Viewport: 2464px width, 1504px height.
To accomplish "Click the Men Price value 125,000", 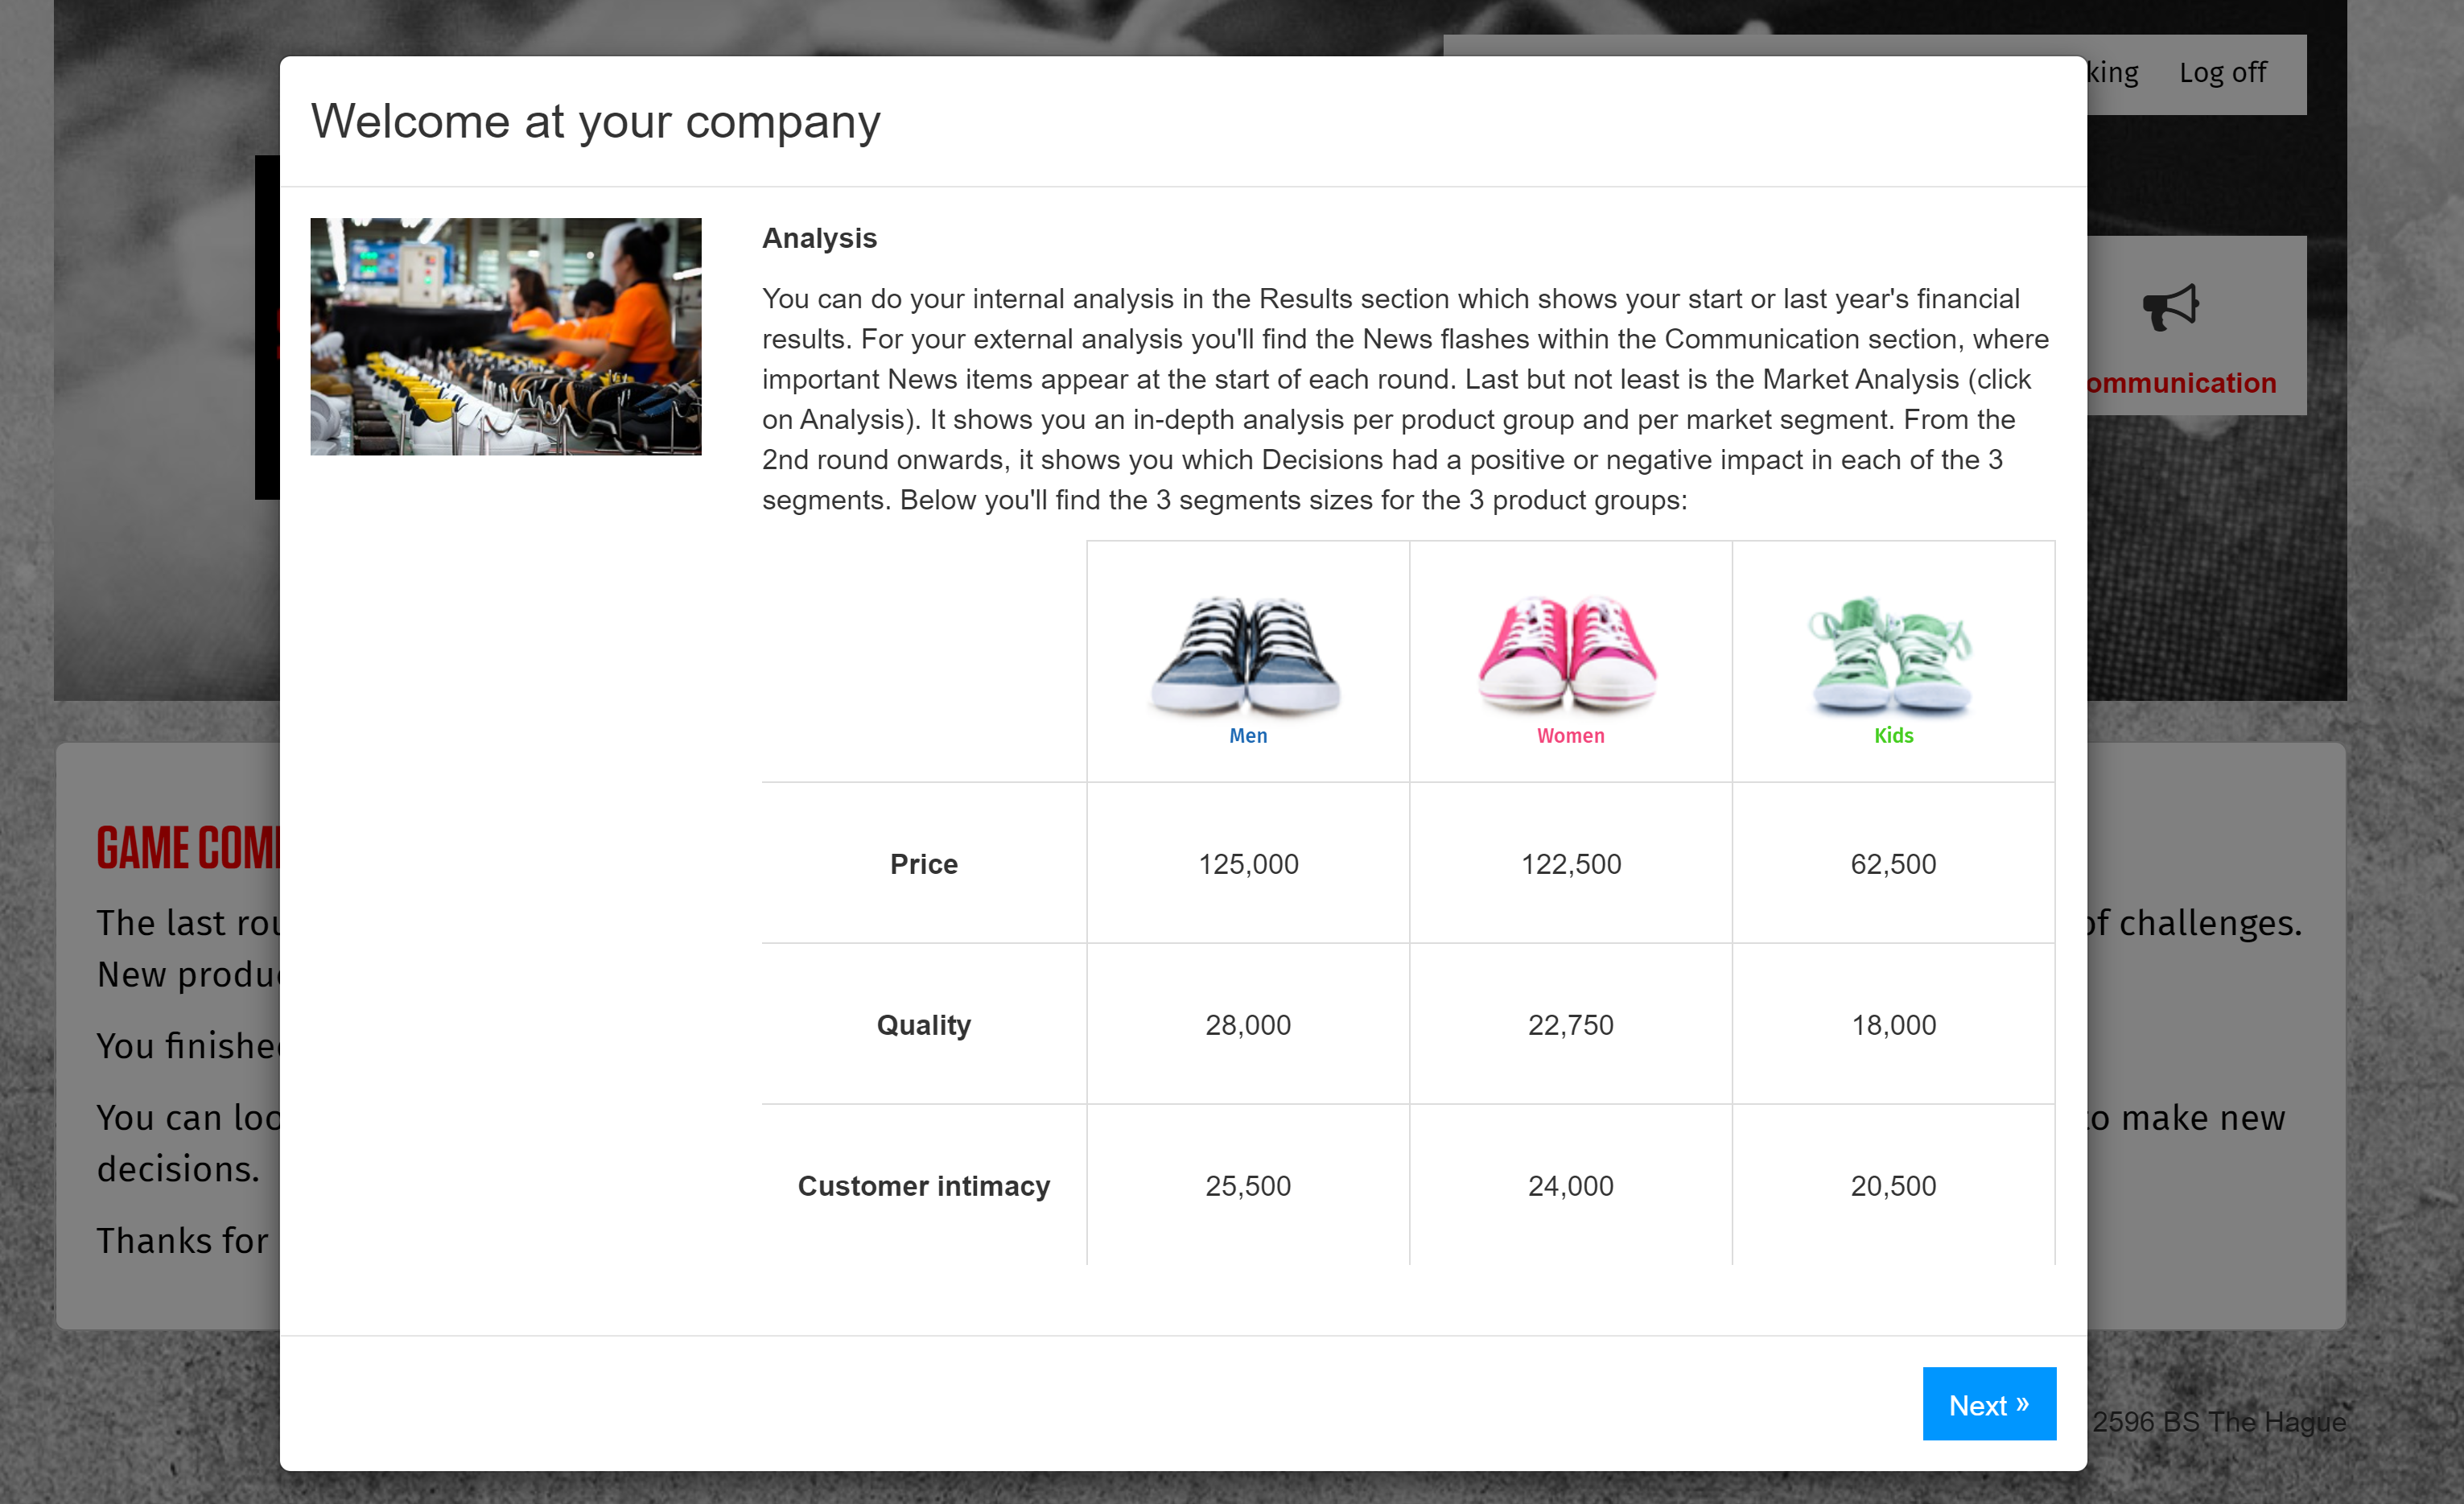I will 1248,864.
